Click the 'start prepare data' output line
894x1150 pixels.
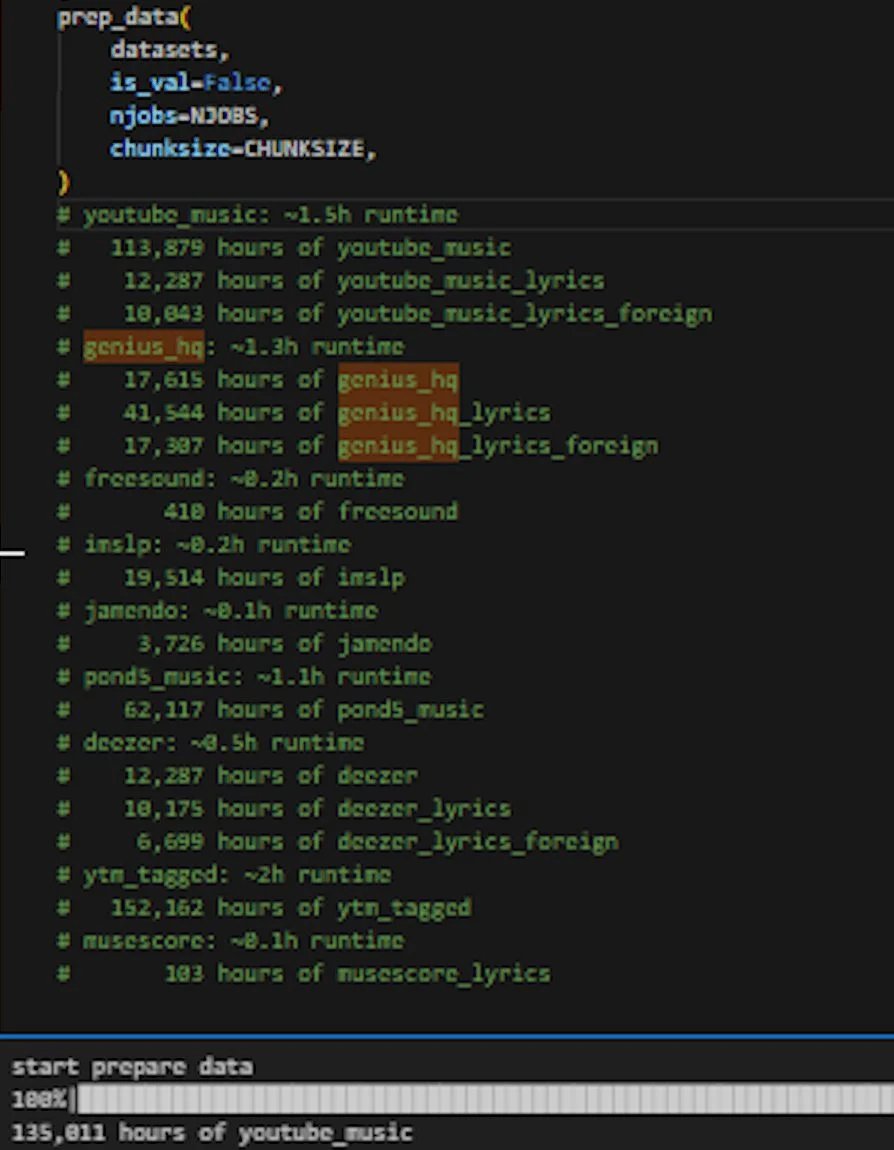[132, 1066]
